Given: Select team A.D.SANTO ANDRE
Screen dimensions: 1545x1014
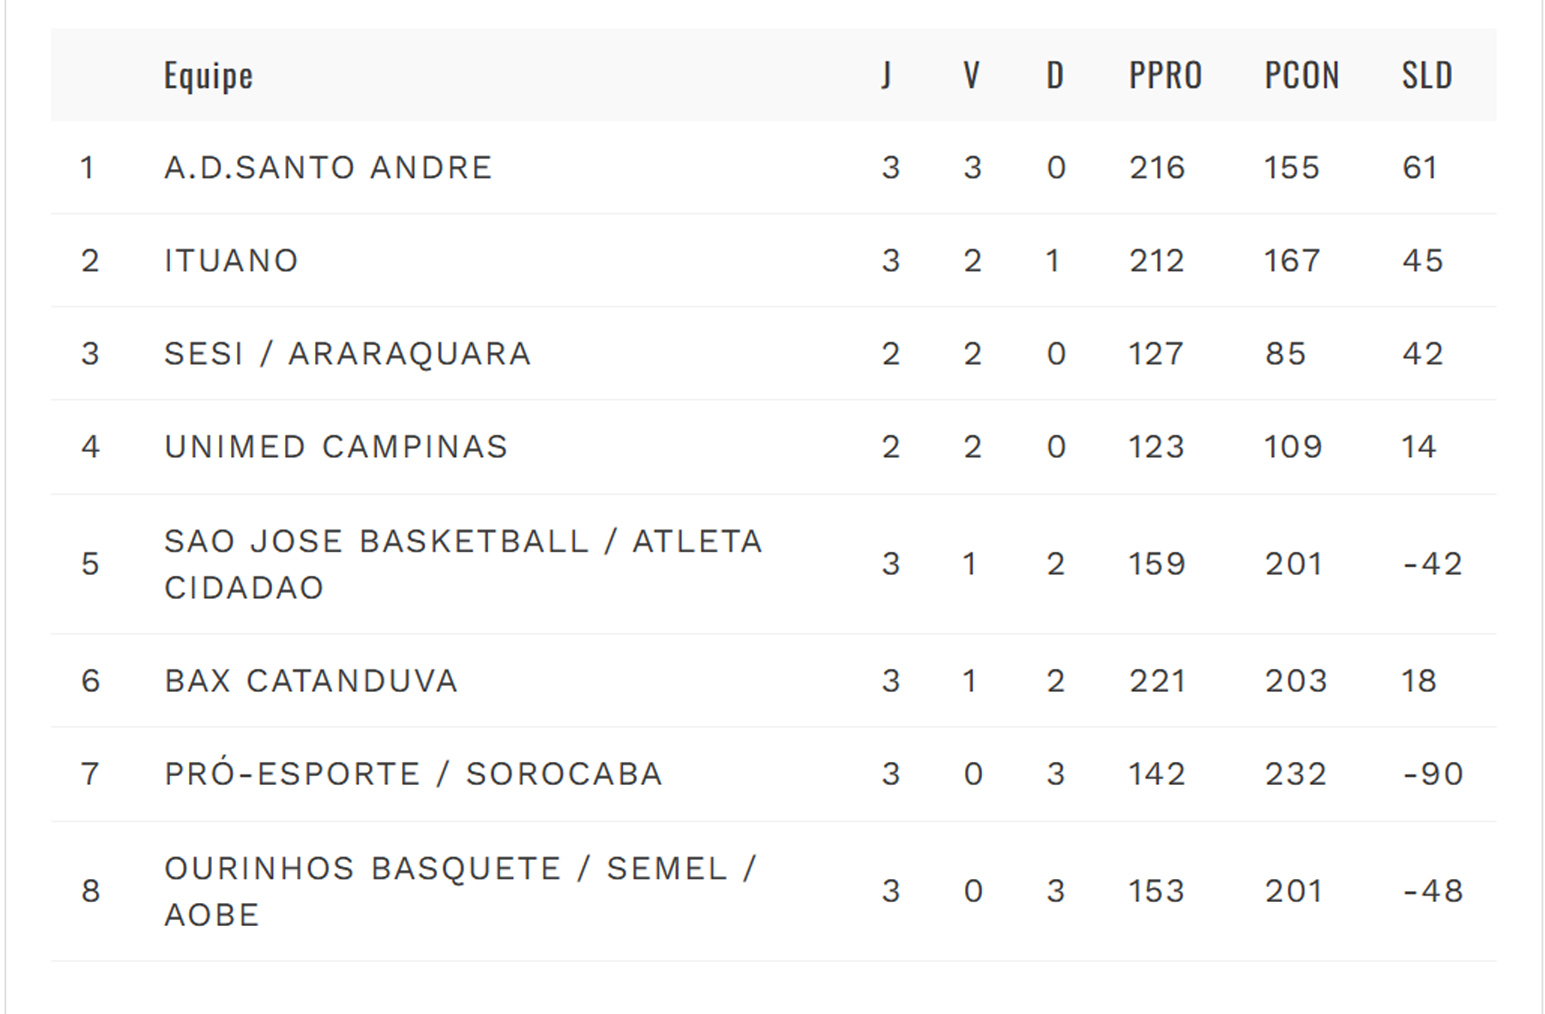Looking at the screenshot, I should [x=328, y=167].
